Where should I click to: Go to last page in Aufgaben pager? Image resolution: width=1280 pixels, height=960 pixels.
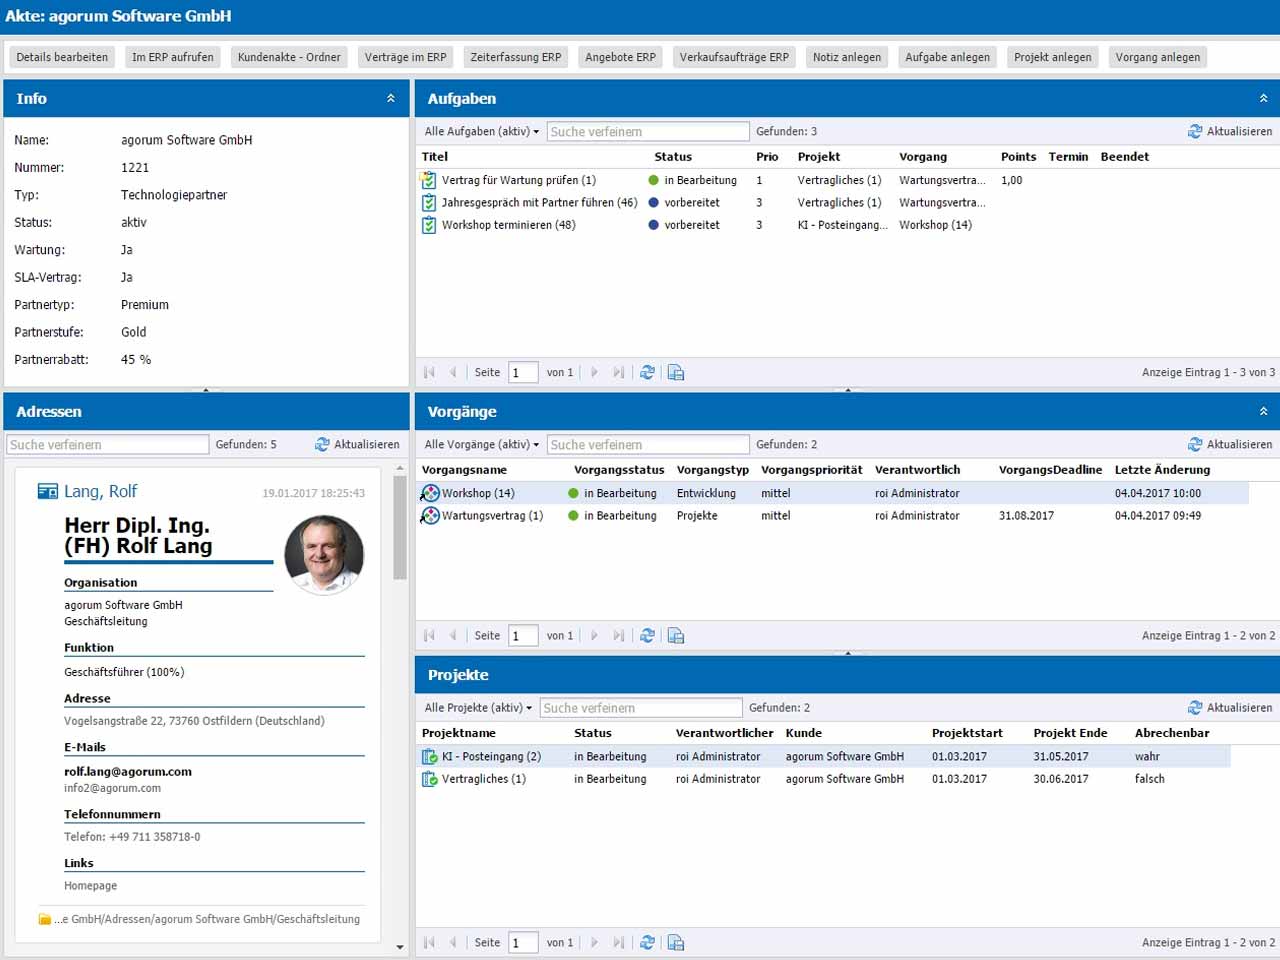tap(618, 372)
